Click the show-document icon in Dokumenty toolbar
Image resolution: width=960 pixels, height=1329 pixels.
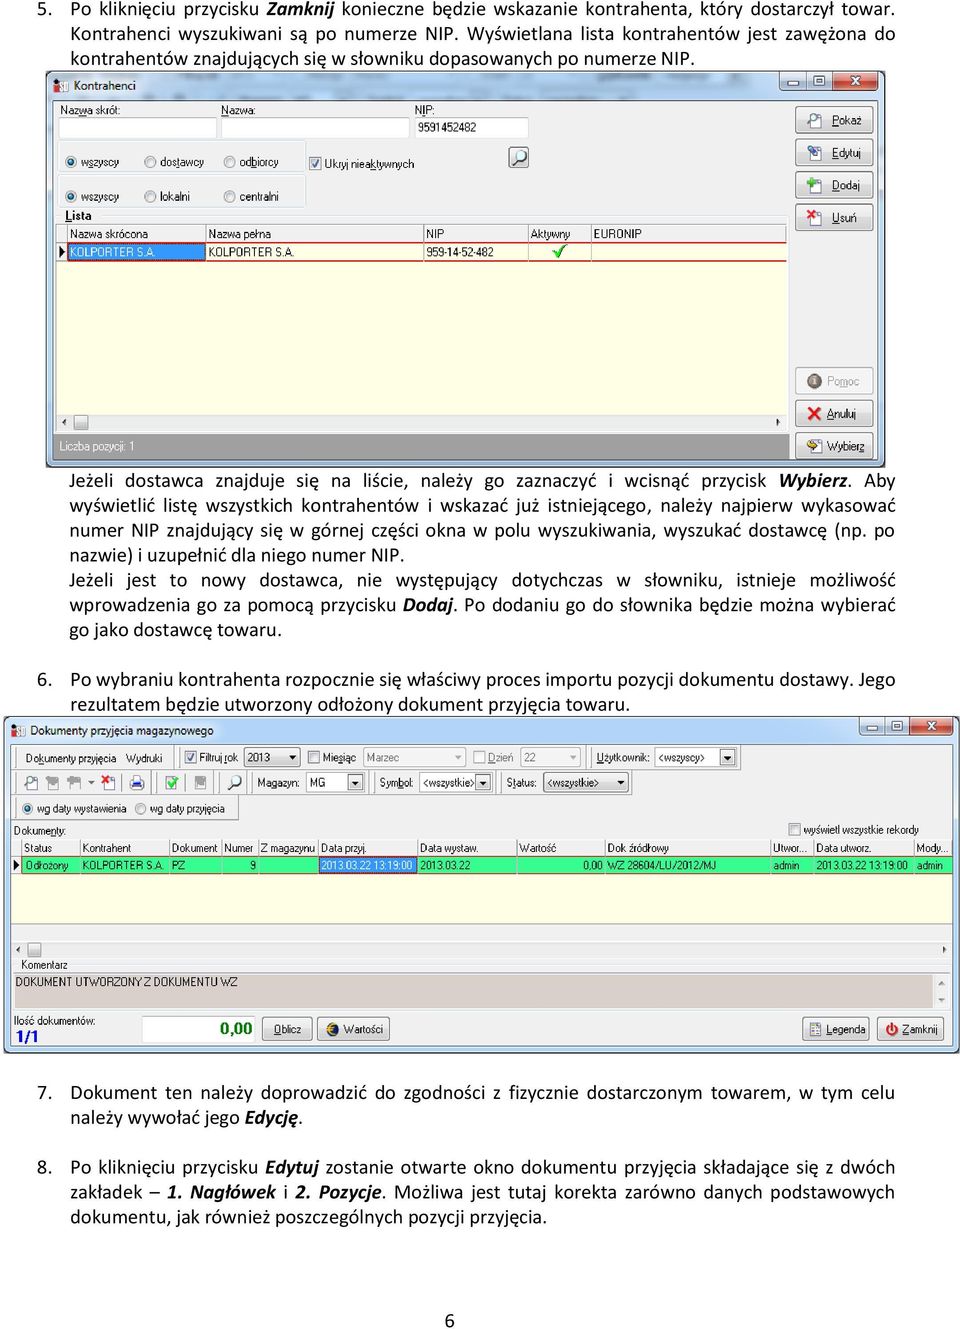[31, 783]
